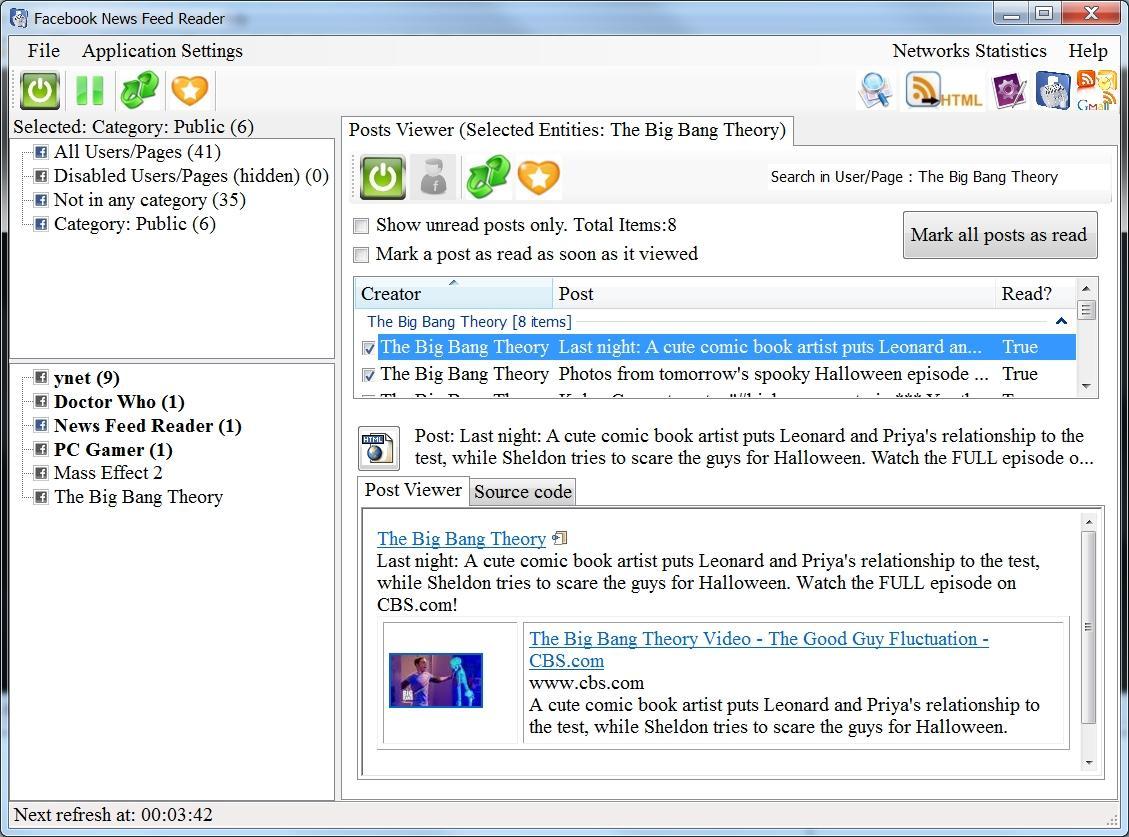Image resolution: width=1129 pixels, height=837 pixels.
Task: Click the RSS Gmail icon
Action: (1097, 90)
